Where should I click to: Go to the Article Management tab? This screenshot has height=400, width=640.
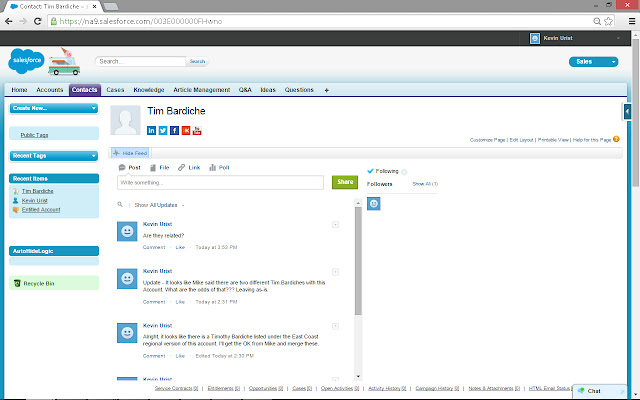click(x=202, y=90)
